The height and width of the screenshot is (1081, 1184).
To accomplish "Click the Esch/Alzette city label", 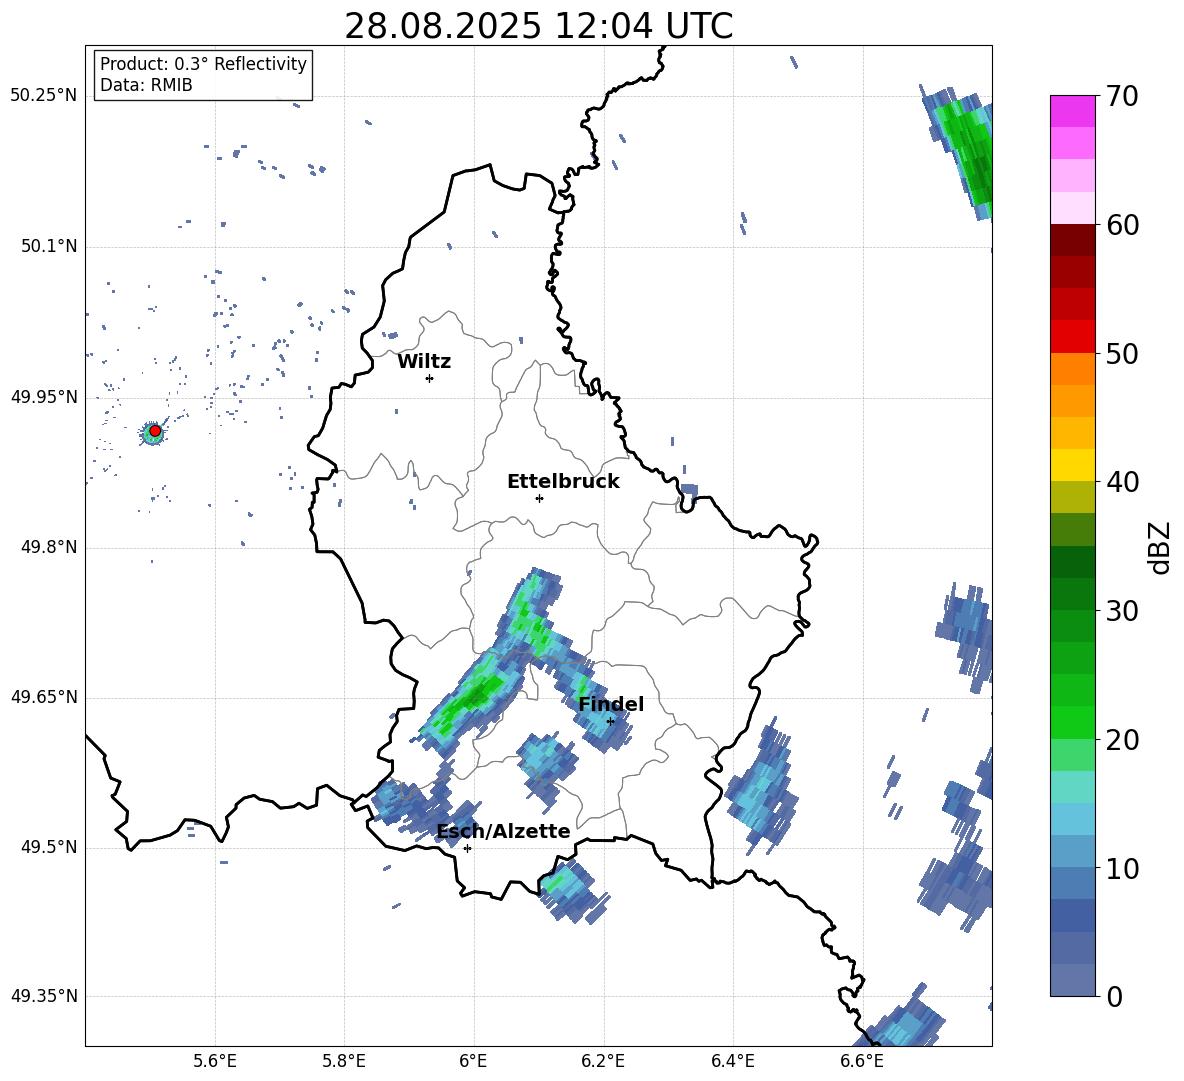I will 504,831.
